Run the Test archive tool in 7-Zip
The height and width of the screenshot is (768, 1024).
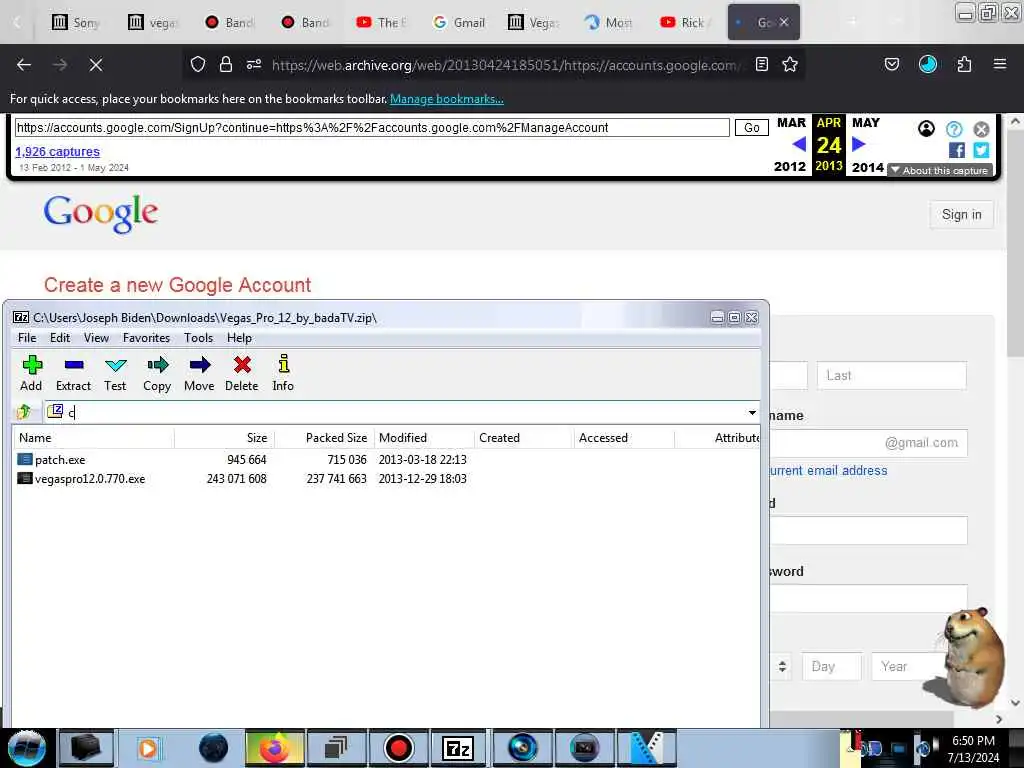click(x=115, y=374)
